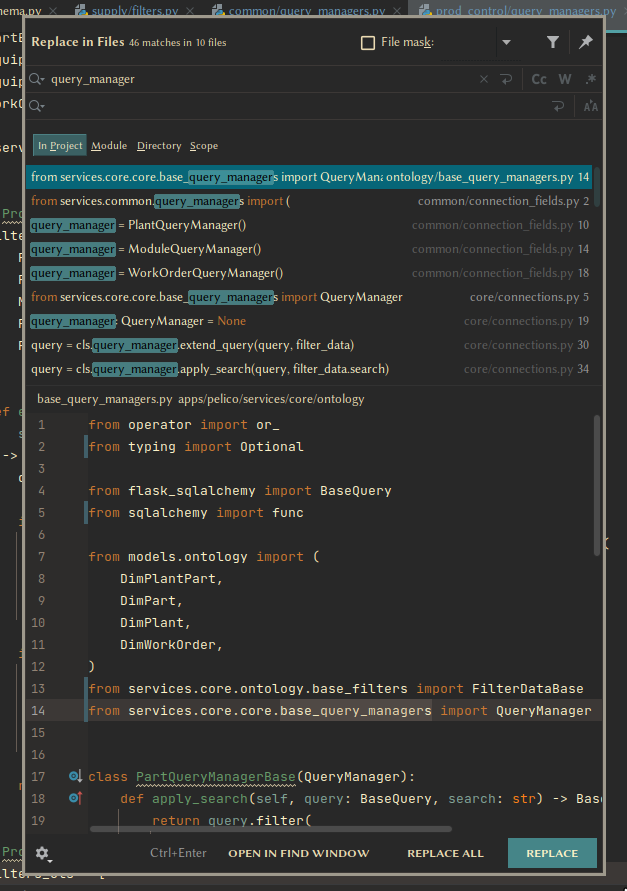Select WorkOrderQueryManager() result row
Screen dimensions: 627x891
(309, 273)
